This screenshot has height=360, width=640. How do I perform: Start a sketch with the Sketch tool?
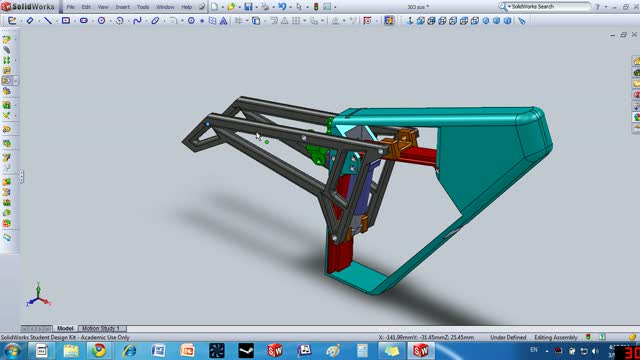click(x=11, y=20)
